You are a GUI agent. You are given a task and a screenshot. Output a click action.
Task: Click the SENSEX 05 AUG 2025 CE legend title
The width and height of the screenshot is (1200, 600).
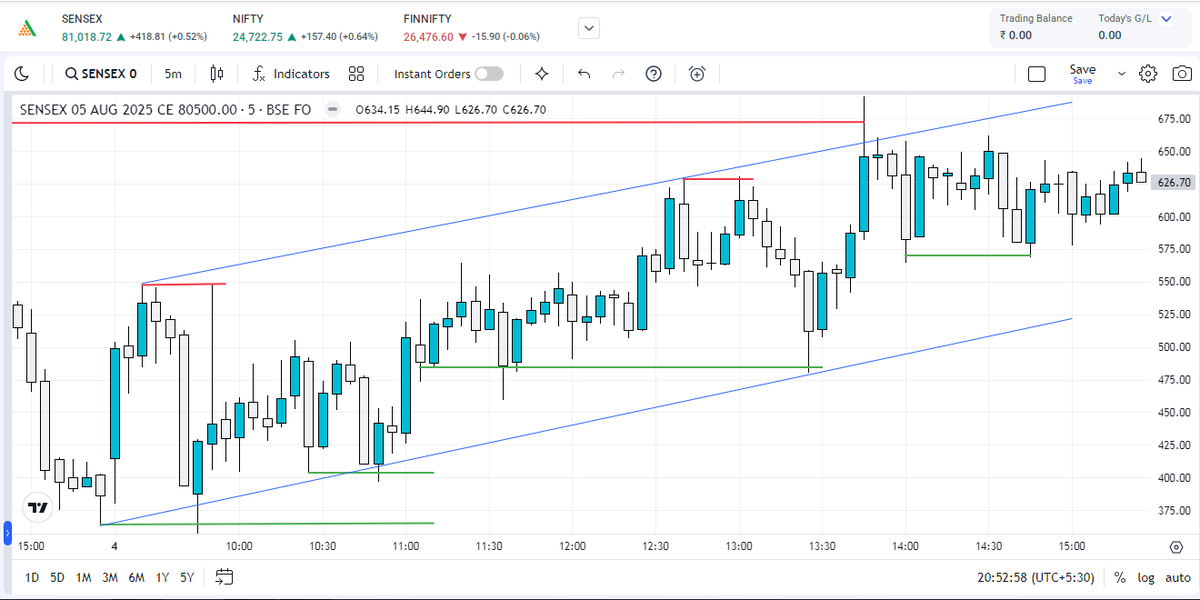pos(166,110)
